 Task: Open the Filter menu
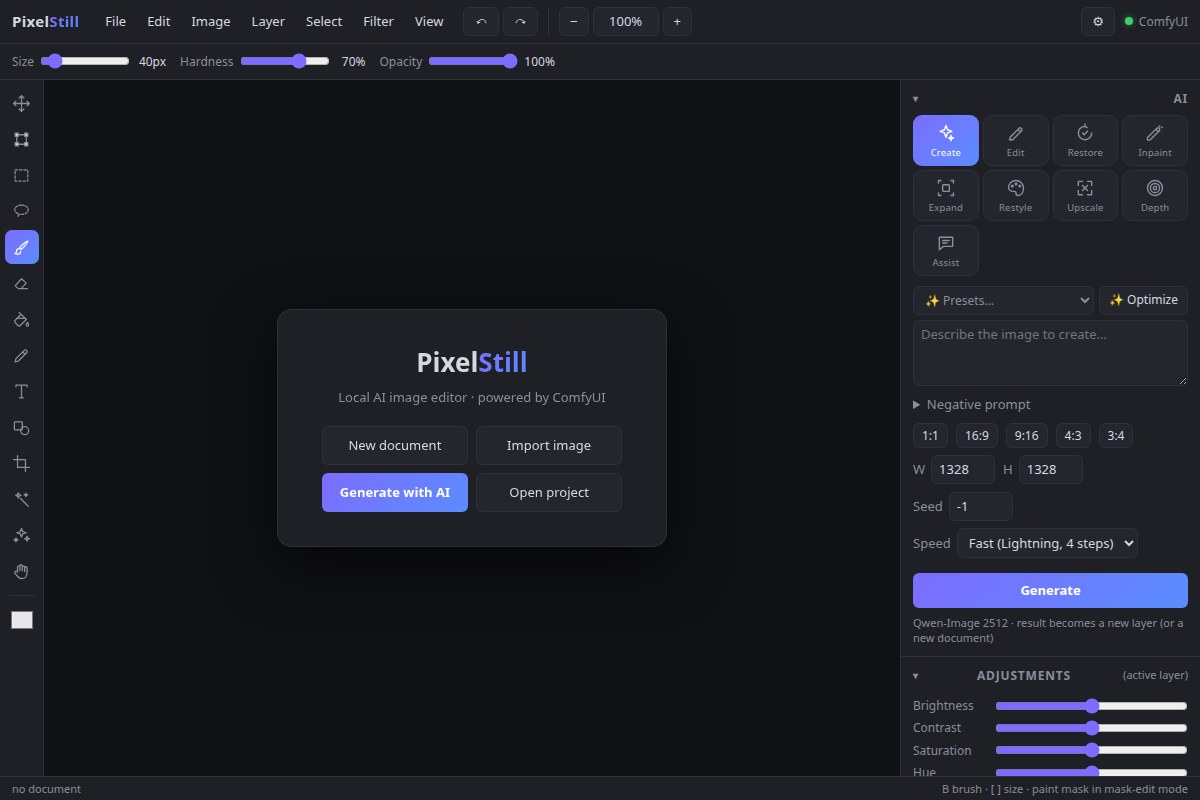coord(378,21)
